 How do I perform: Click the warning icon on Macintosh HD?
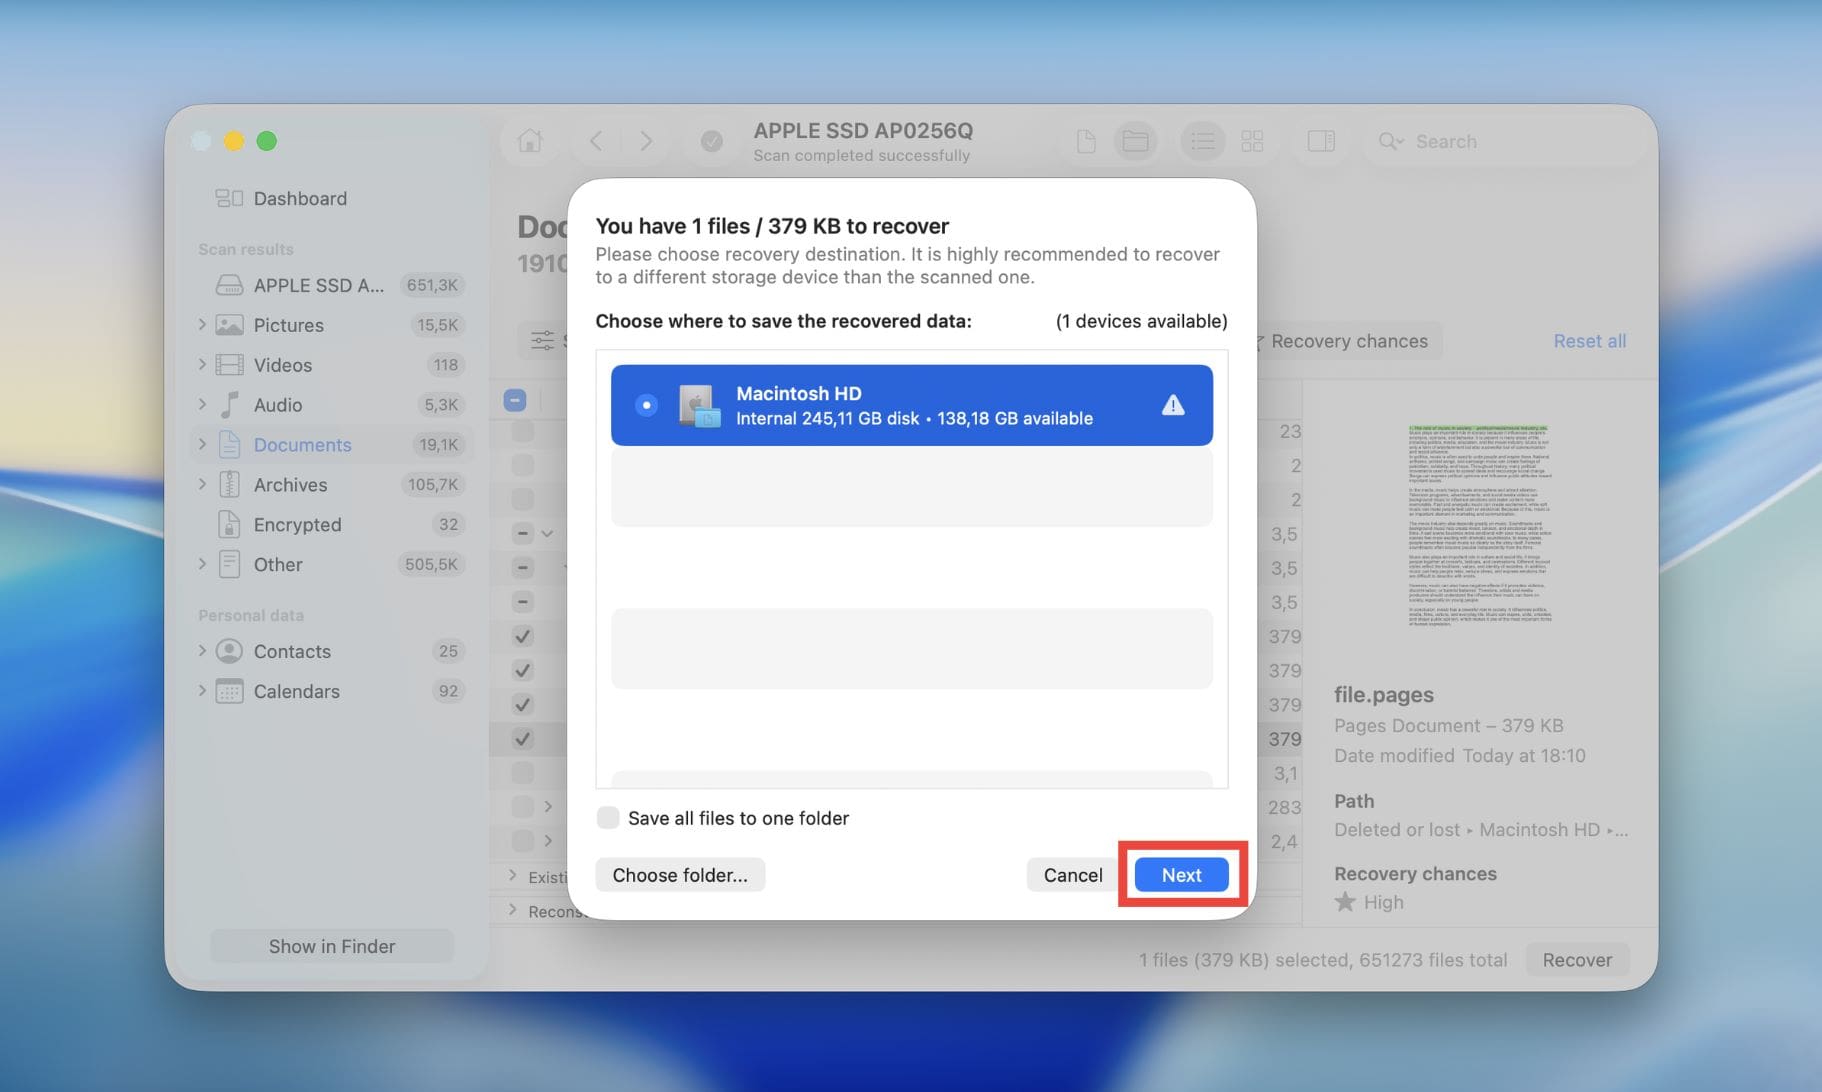[x=1173, y=405]
